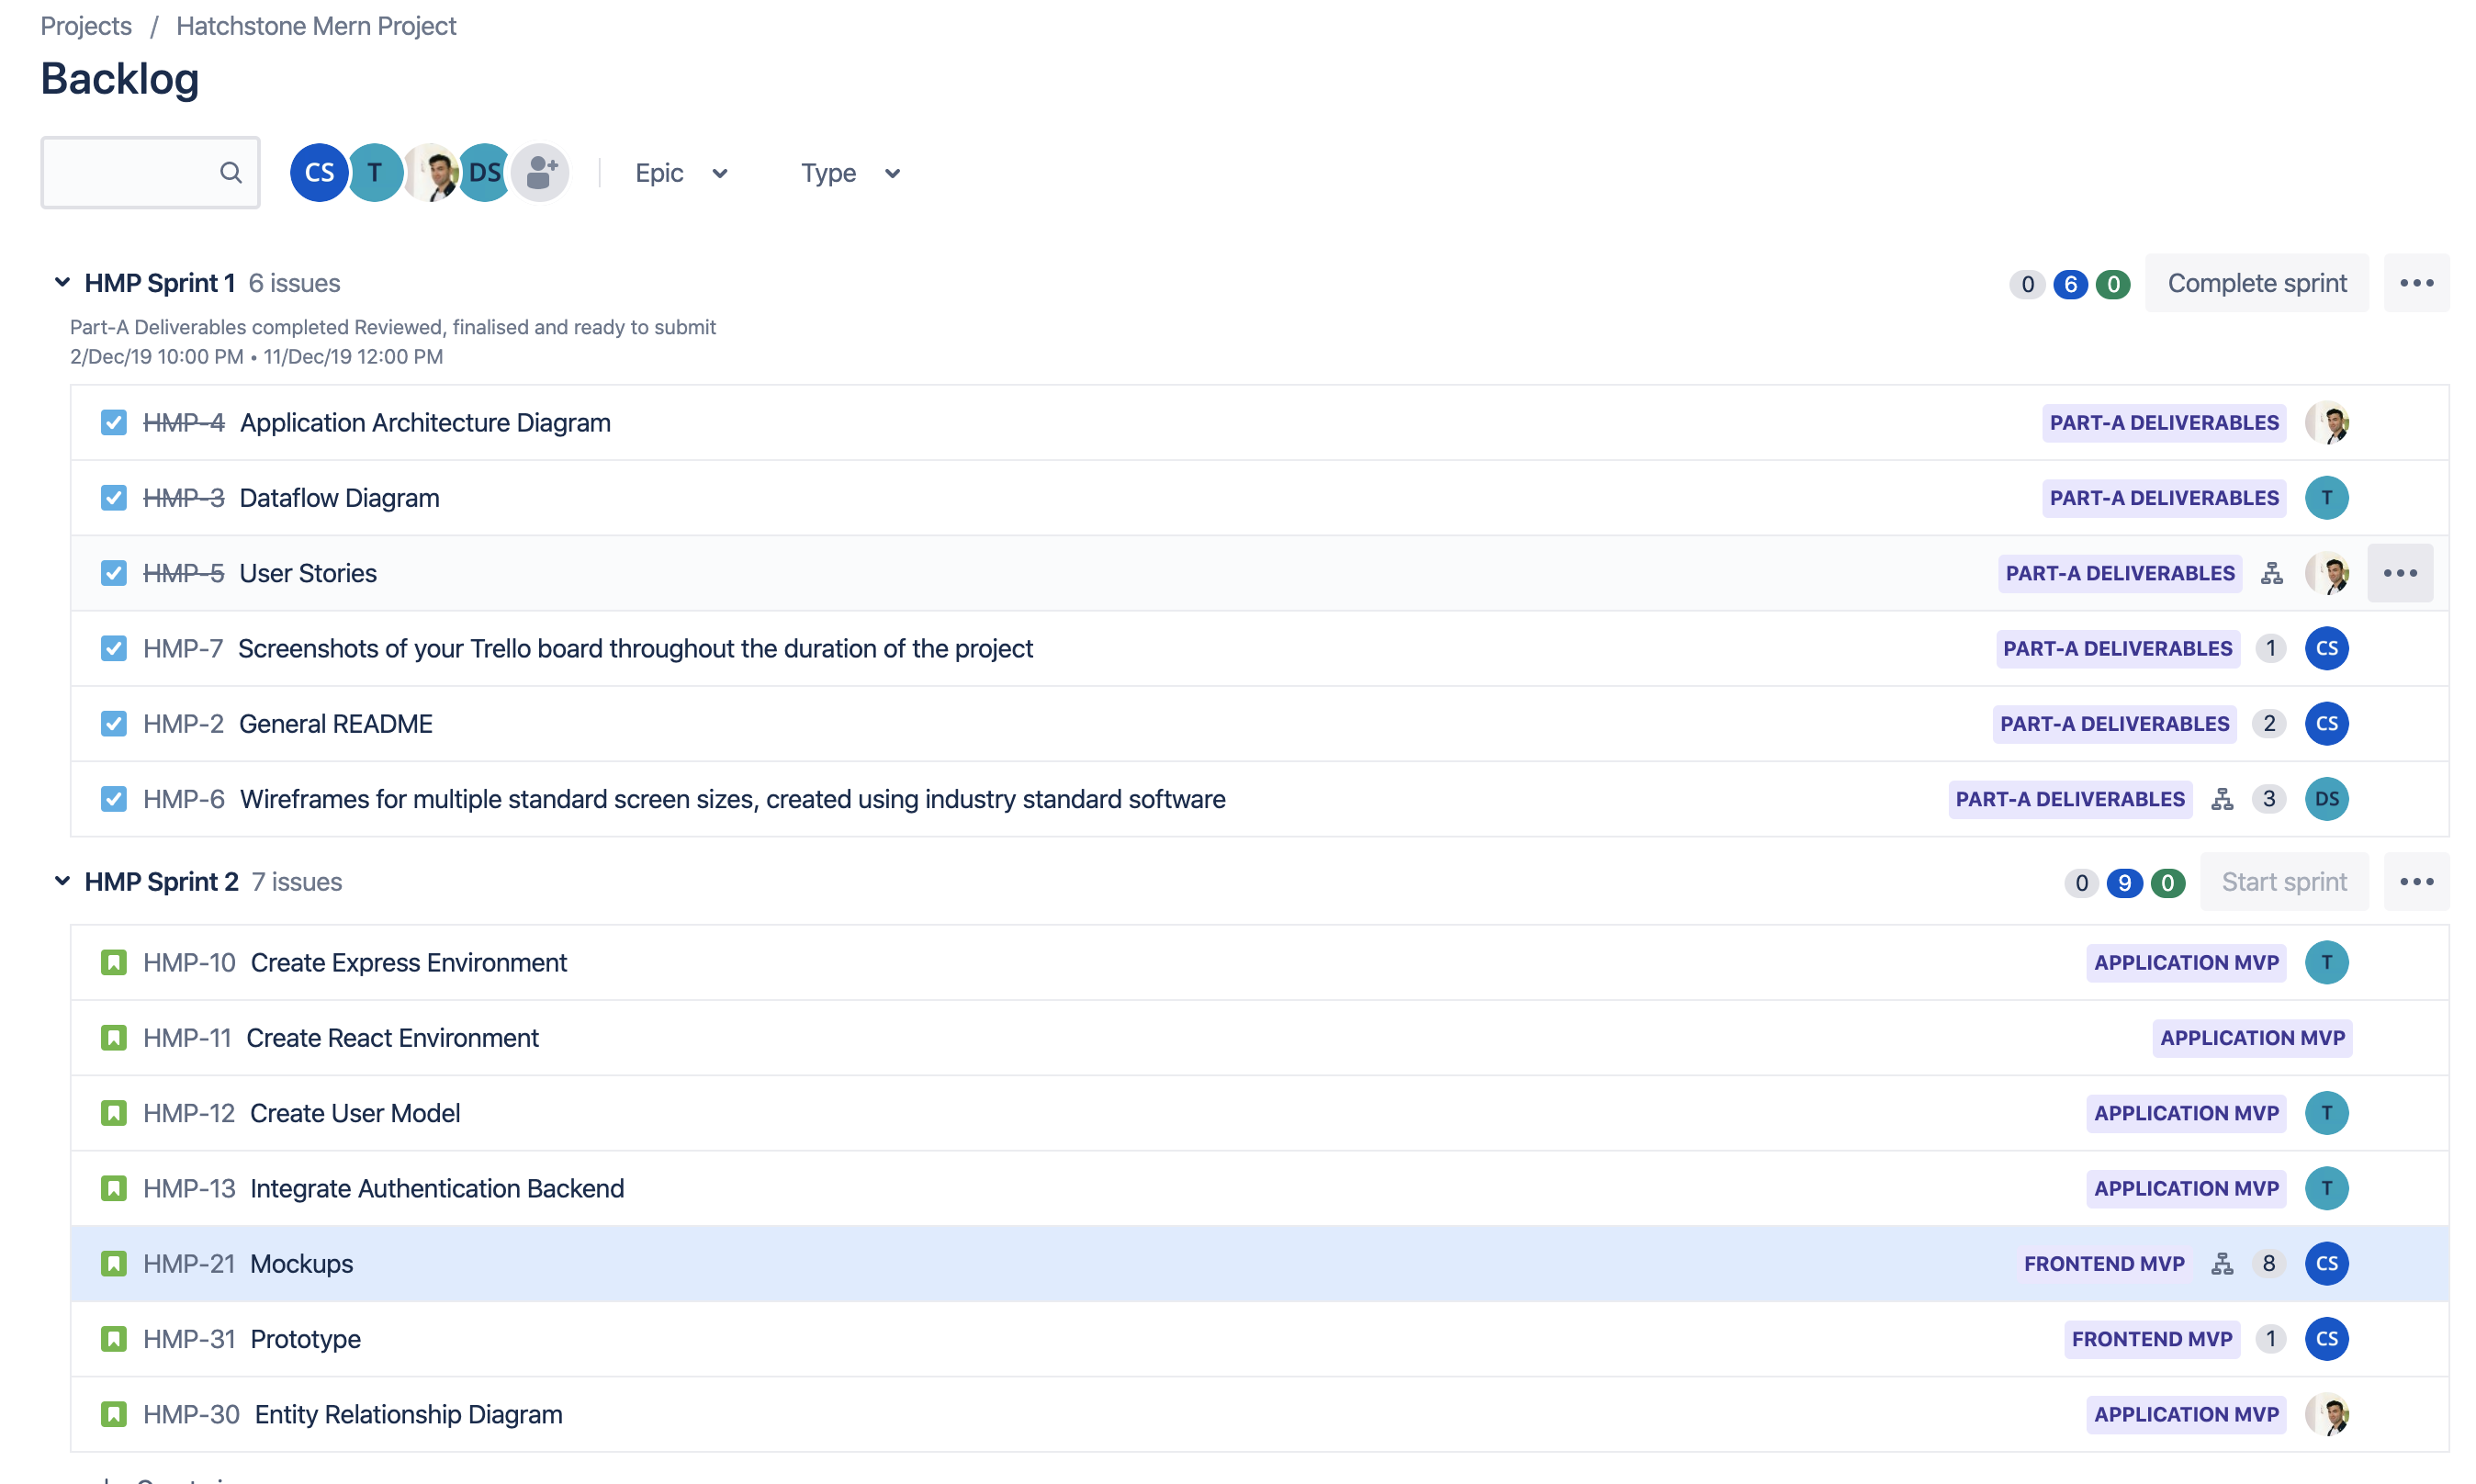Open subtasks icon on the HMP-21 Mockups row

pos(2222,1263)
